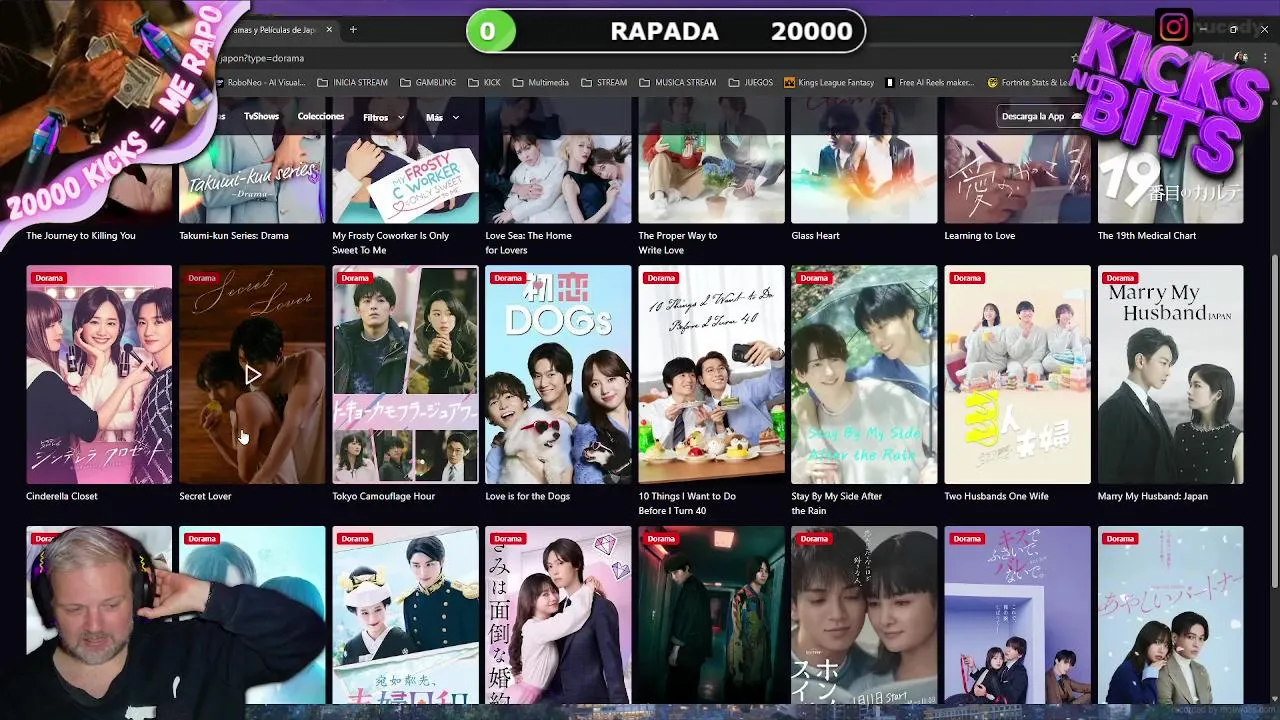This screenshot has width=1280, height=720.
Task: Click the page's vertical scrollbar thumb
Action: 1273,420
